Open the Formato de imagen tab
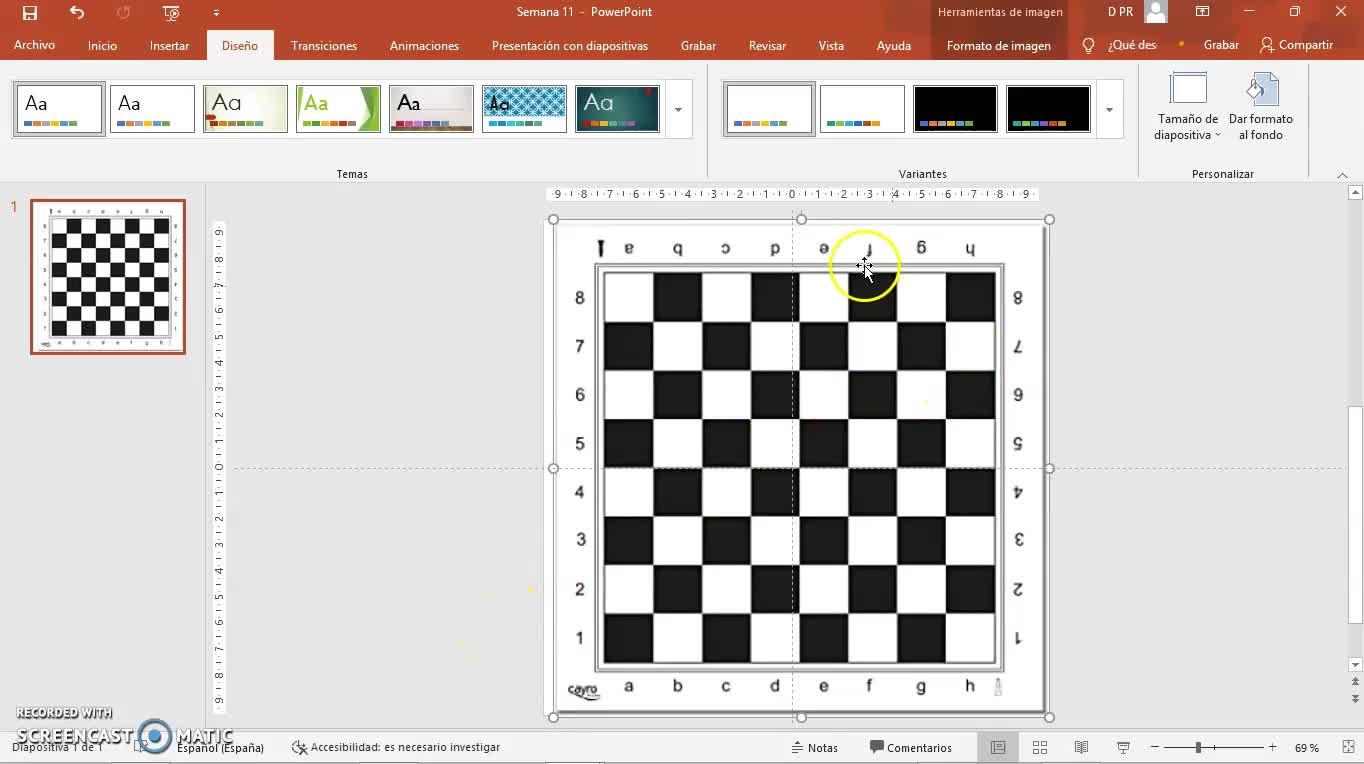This screenshot has width=1364, height=764. coord(998,45)
